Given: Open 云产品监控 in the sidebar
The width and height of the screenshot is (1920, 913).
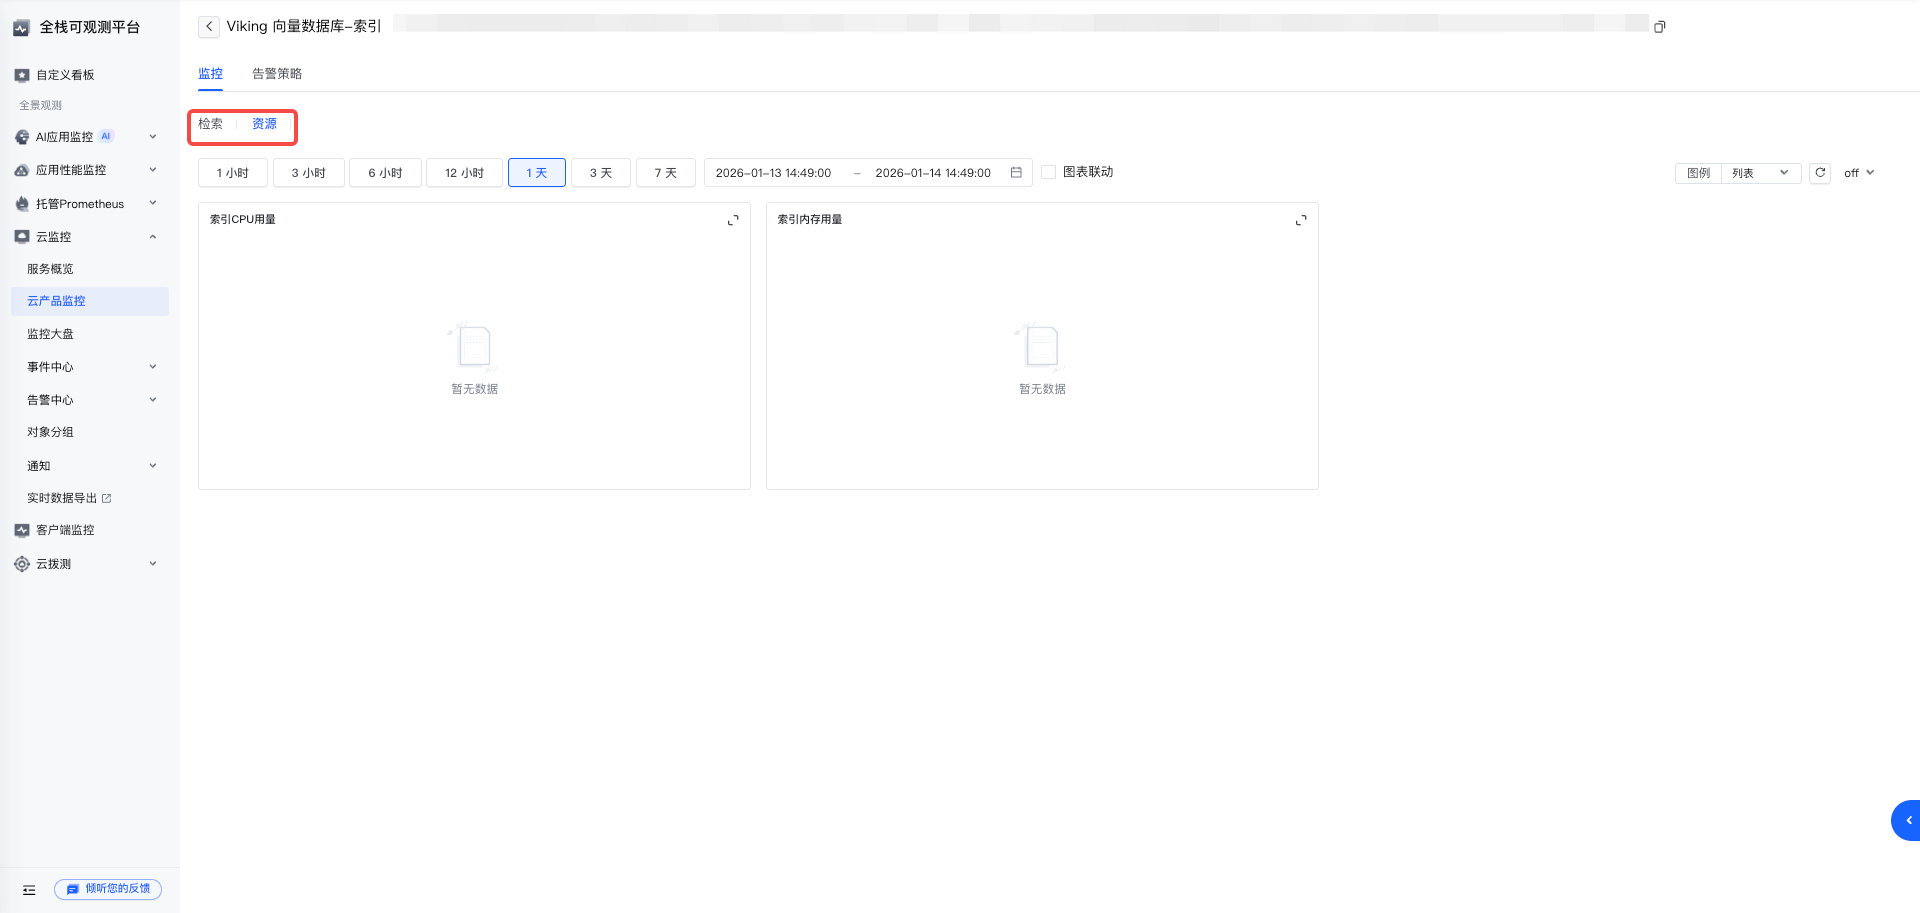Looking at the screenshot, I should (x=90, y=301).
